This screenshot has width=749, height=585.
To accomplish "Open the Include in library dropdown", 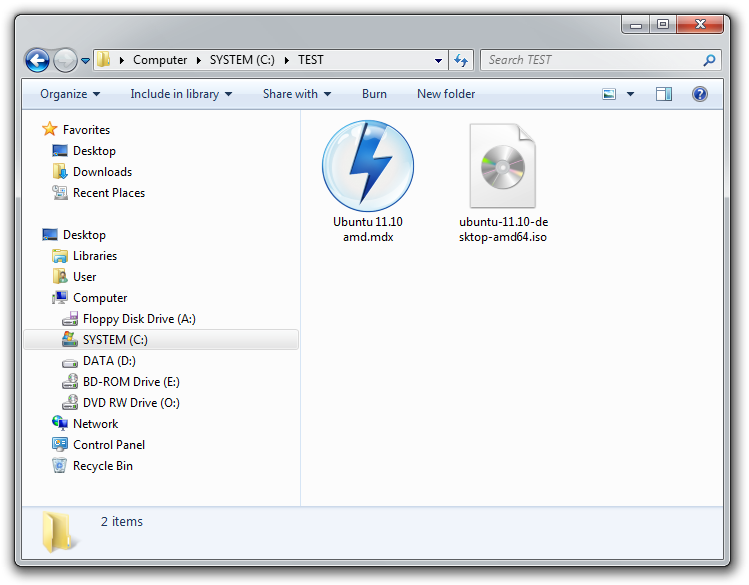I will point(181,94).
